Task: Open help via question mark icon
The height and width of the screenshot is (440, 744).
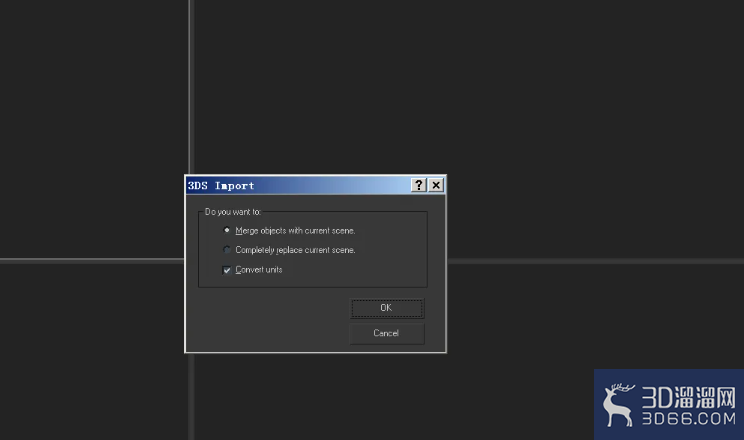Action: pos(418,185)
